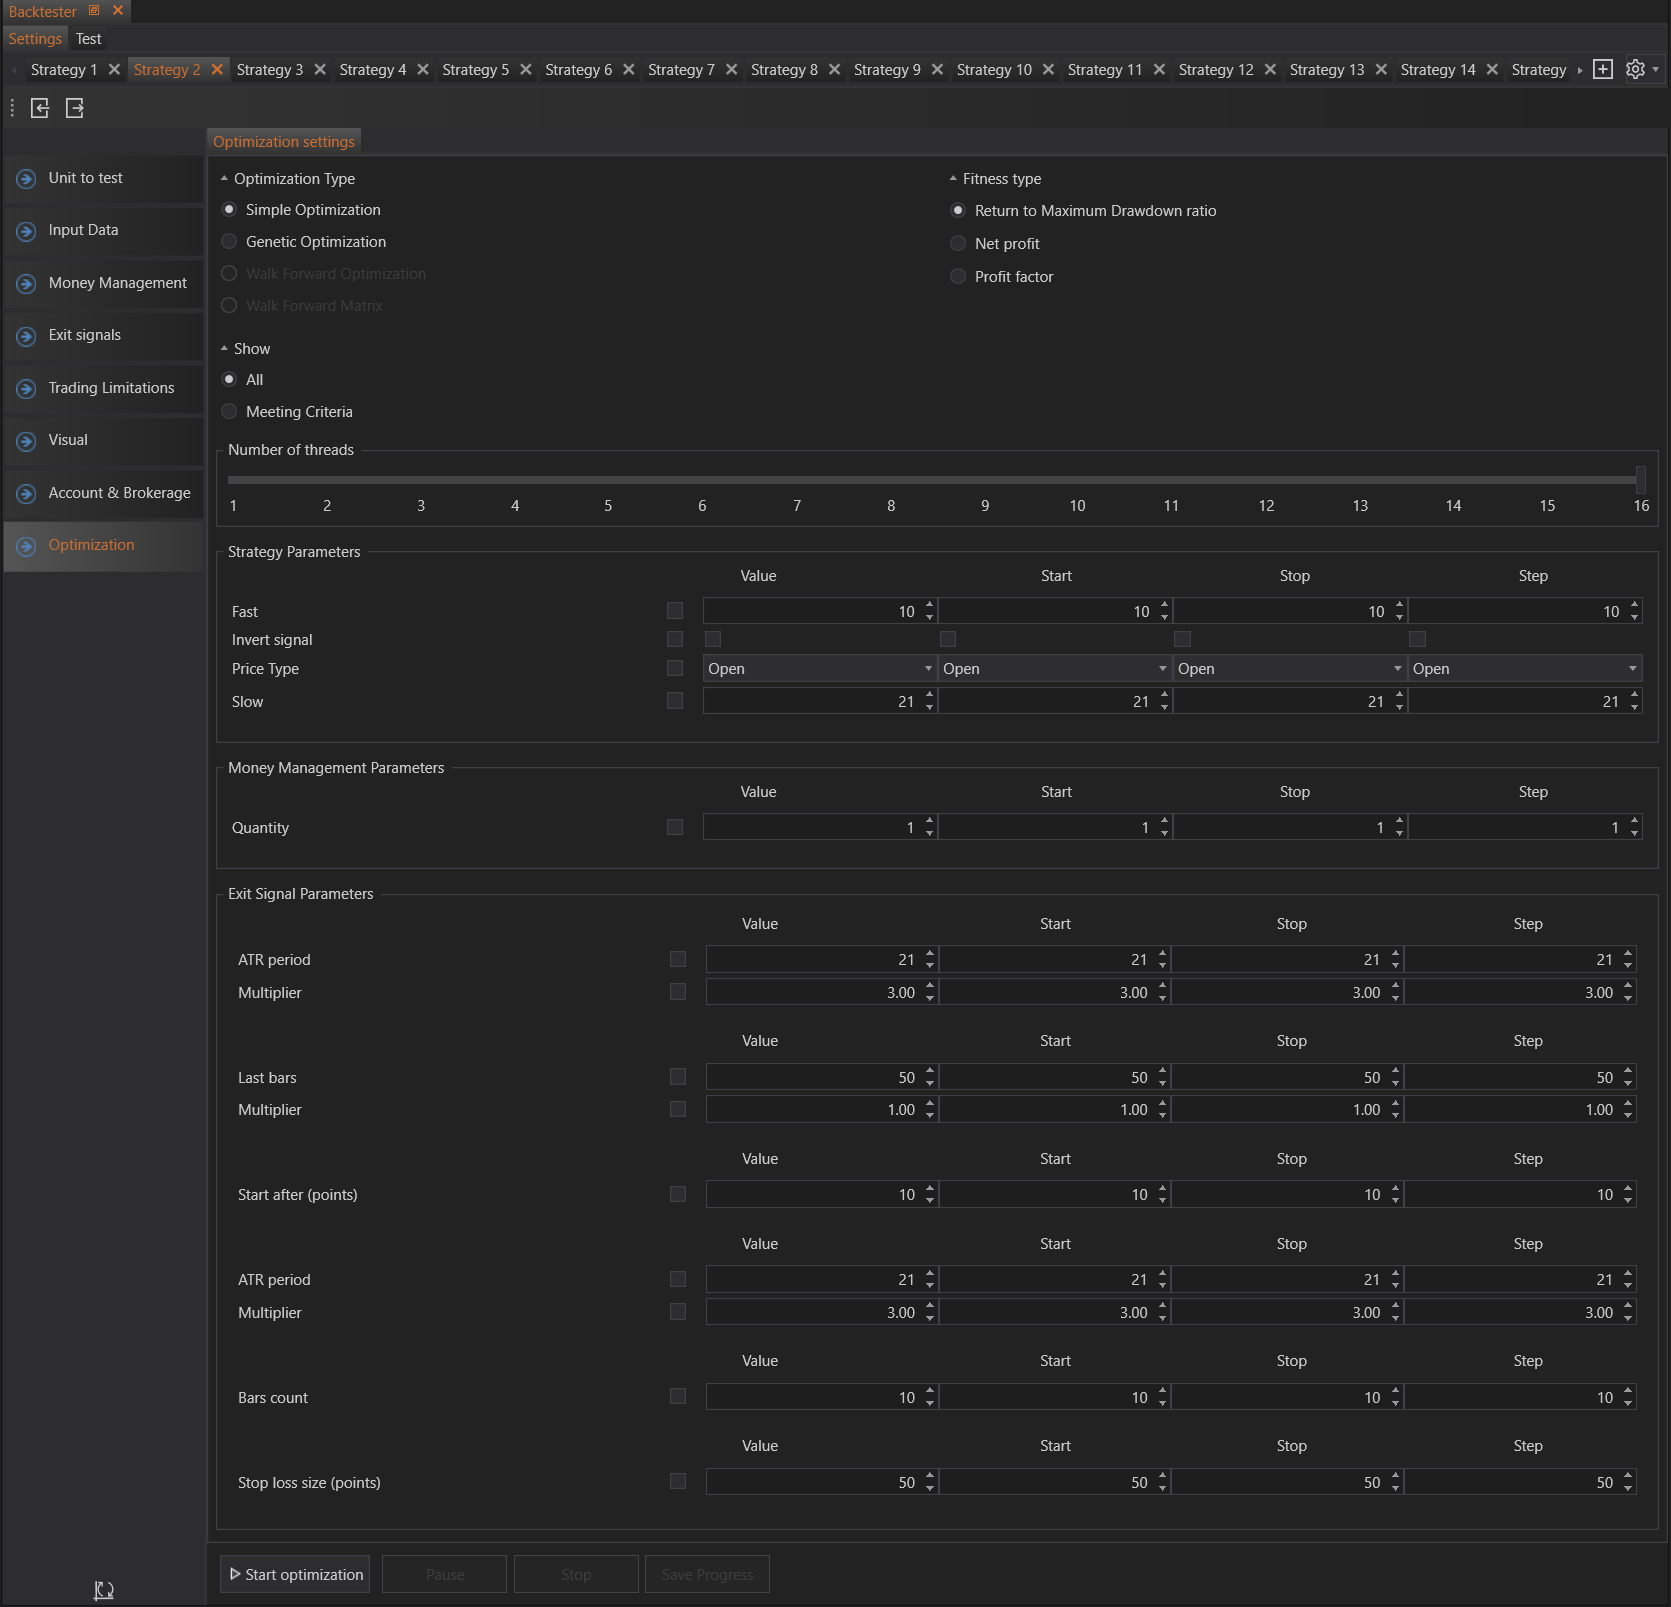The height and width of the screenshot is (1607, 1671).
Task: Click the export settings icon in toolbar
Action: 75,108
